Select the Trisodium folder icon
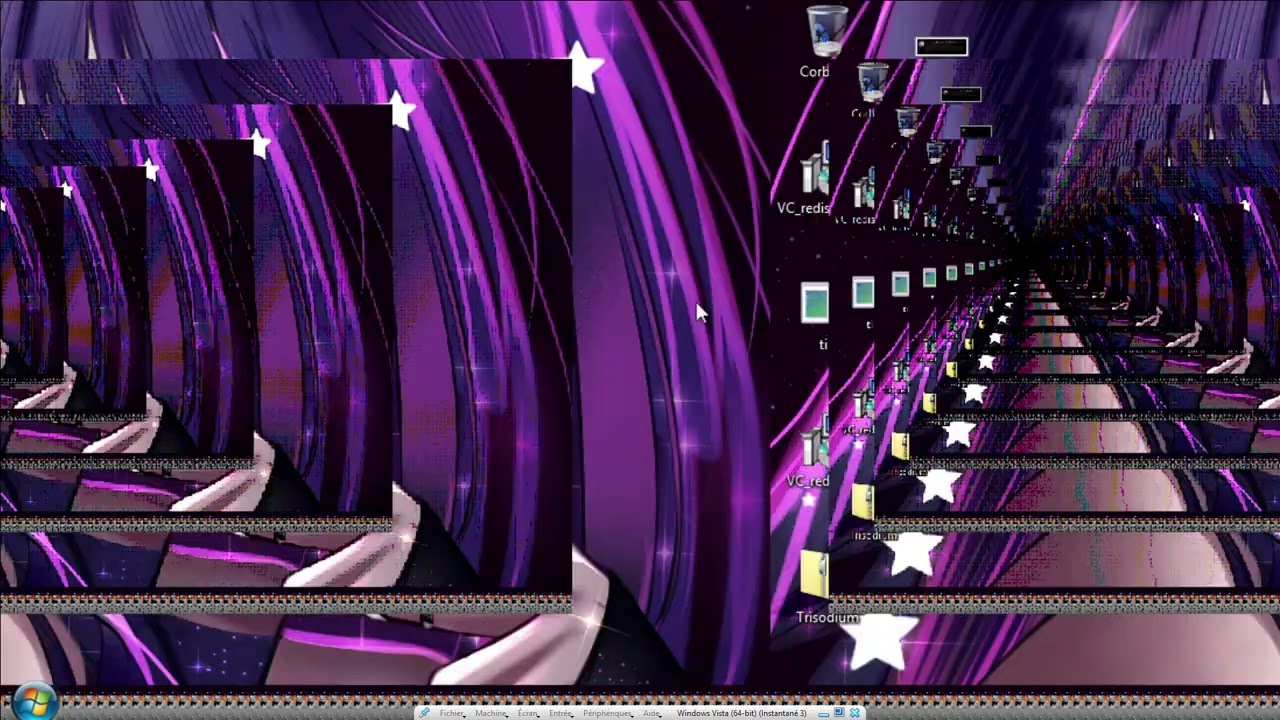This screenshot has width=1280, height=720. [814, 574]
